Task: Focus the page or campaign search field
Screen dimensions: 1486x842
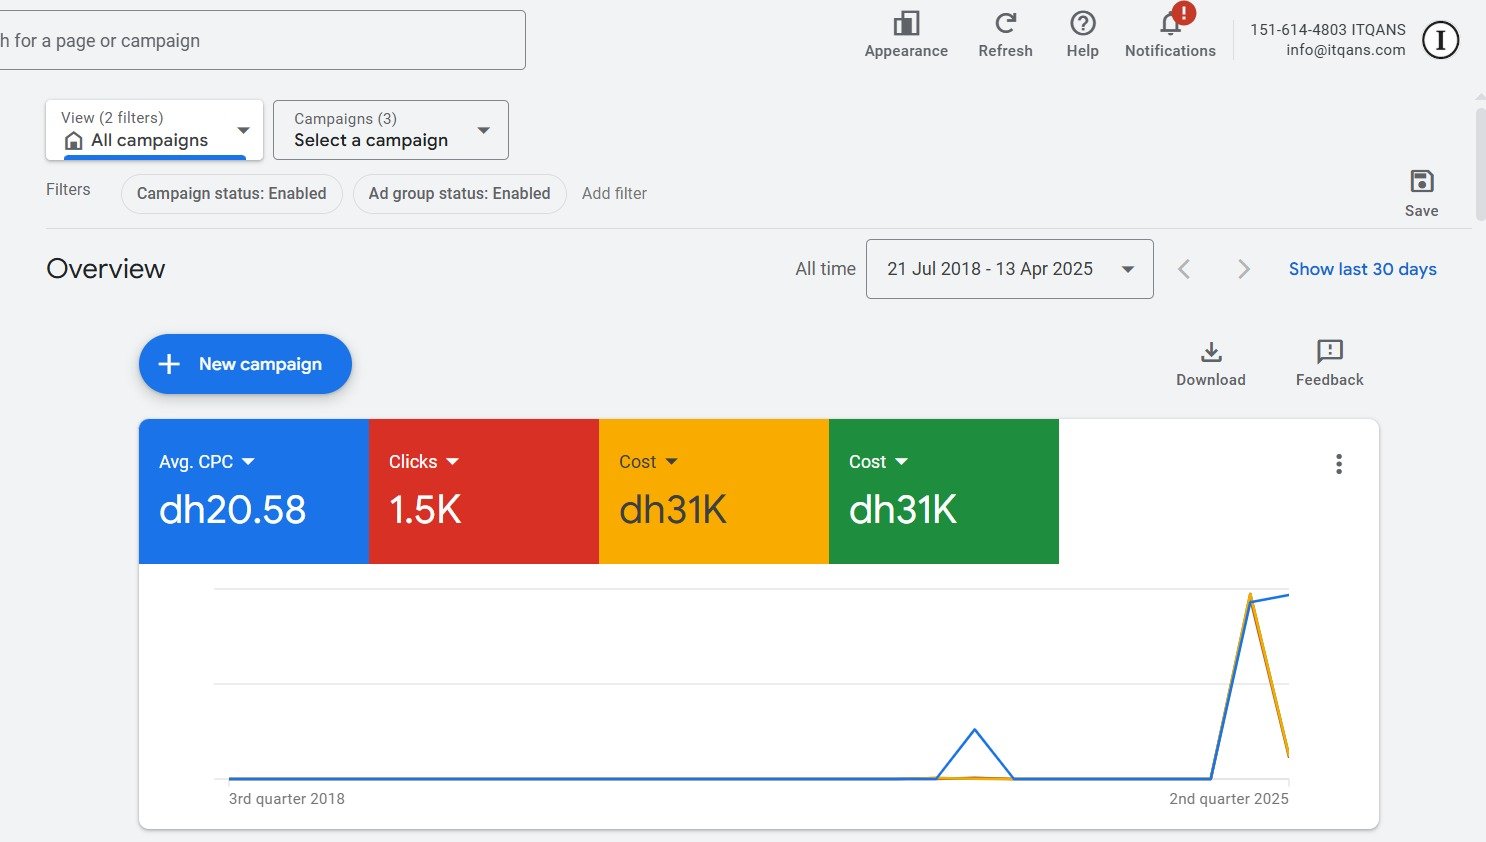Action: [x=262, y=40]
